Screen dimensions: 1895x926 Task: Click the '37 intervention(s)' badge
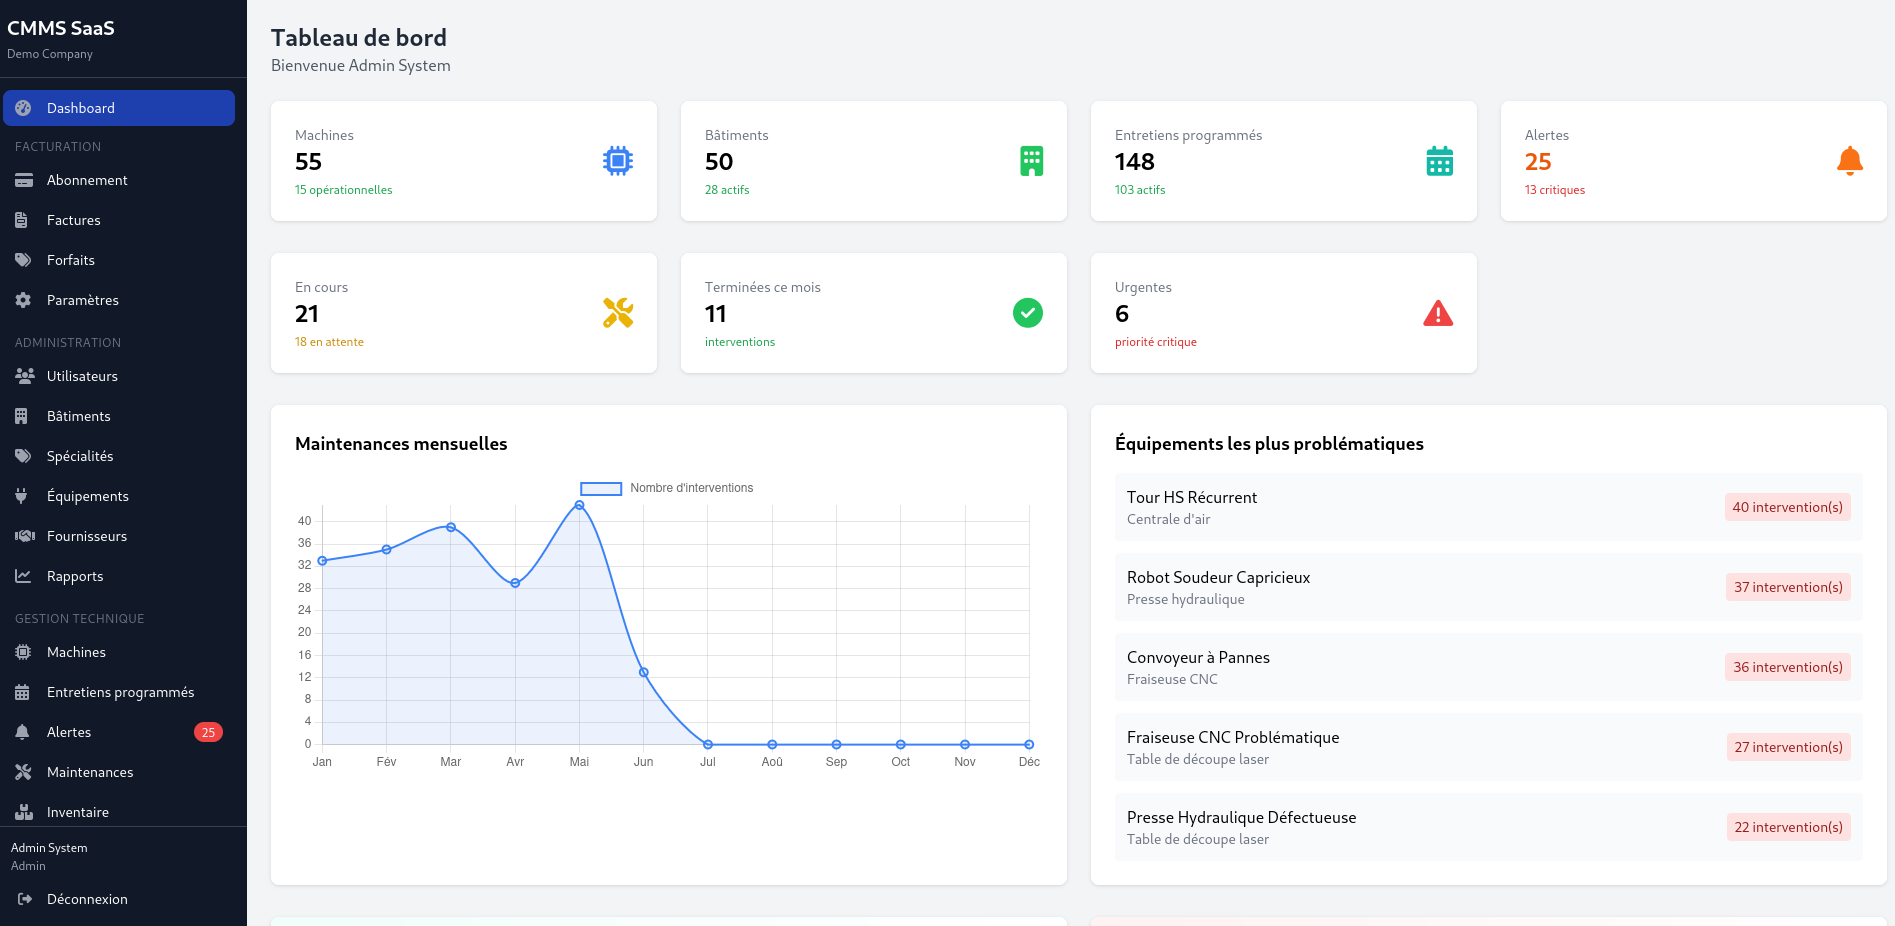coord(1788,587)
